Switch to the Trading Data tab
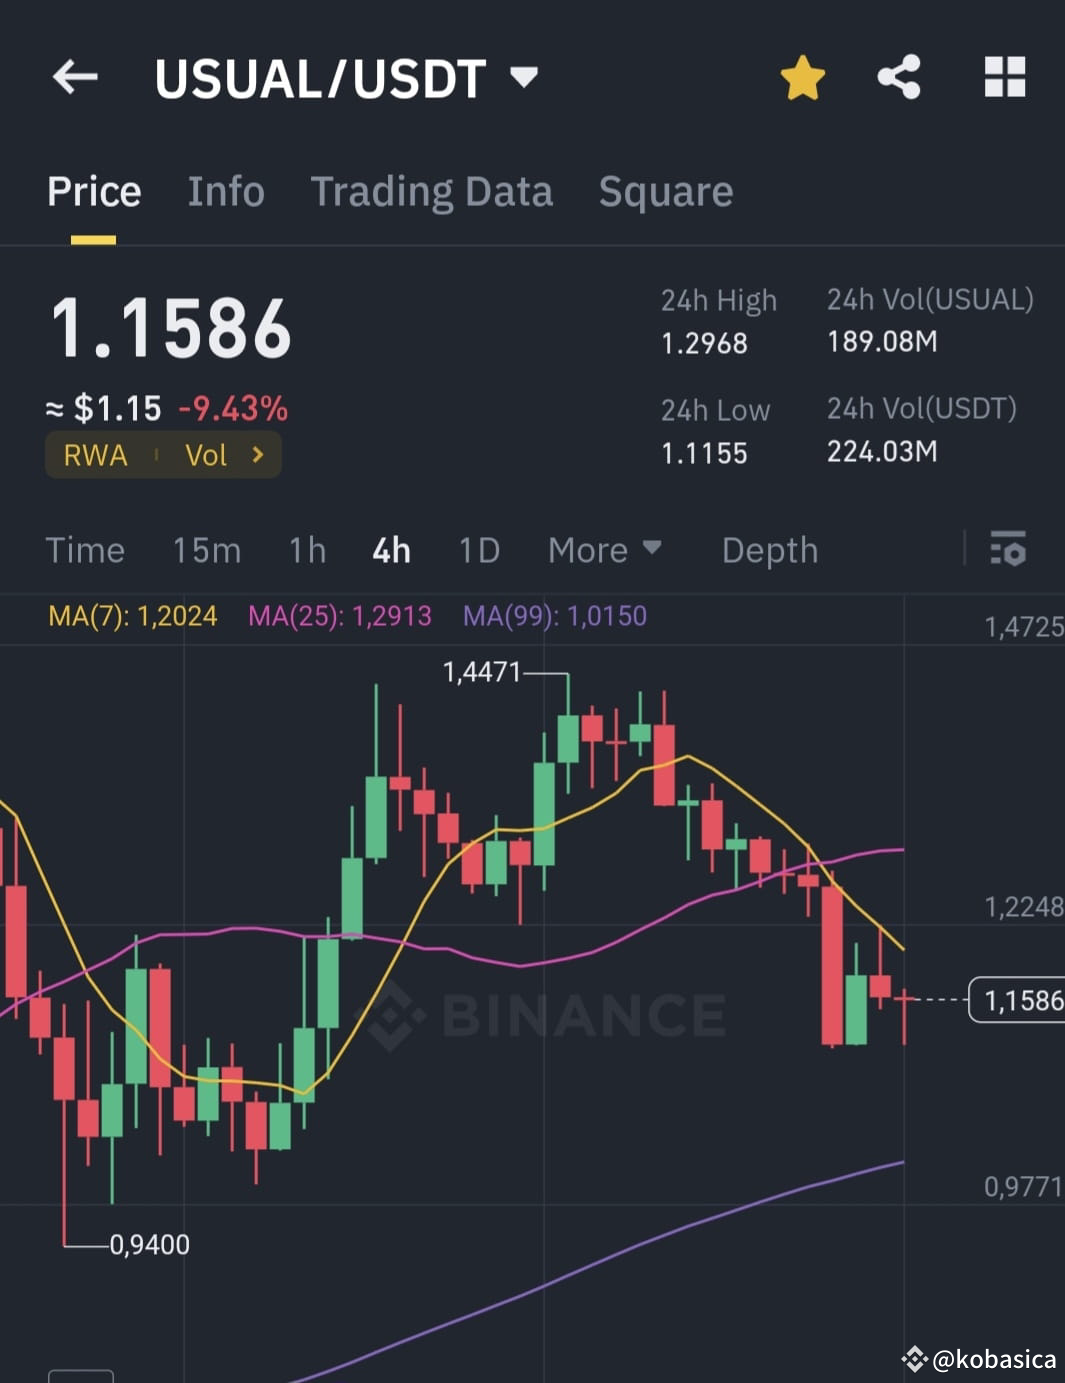 click(431, 192)
